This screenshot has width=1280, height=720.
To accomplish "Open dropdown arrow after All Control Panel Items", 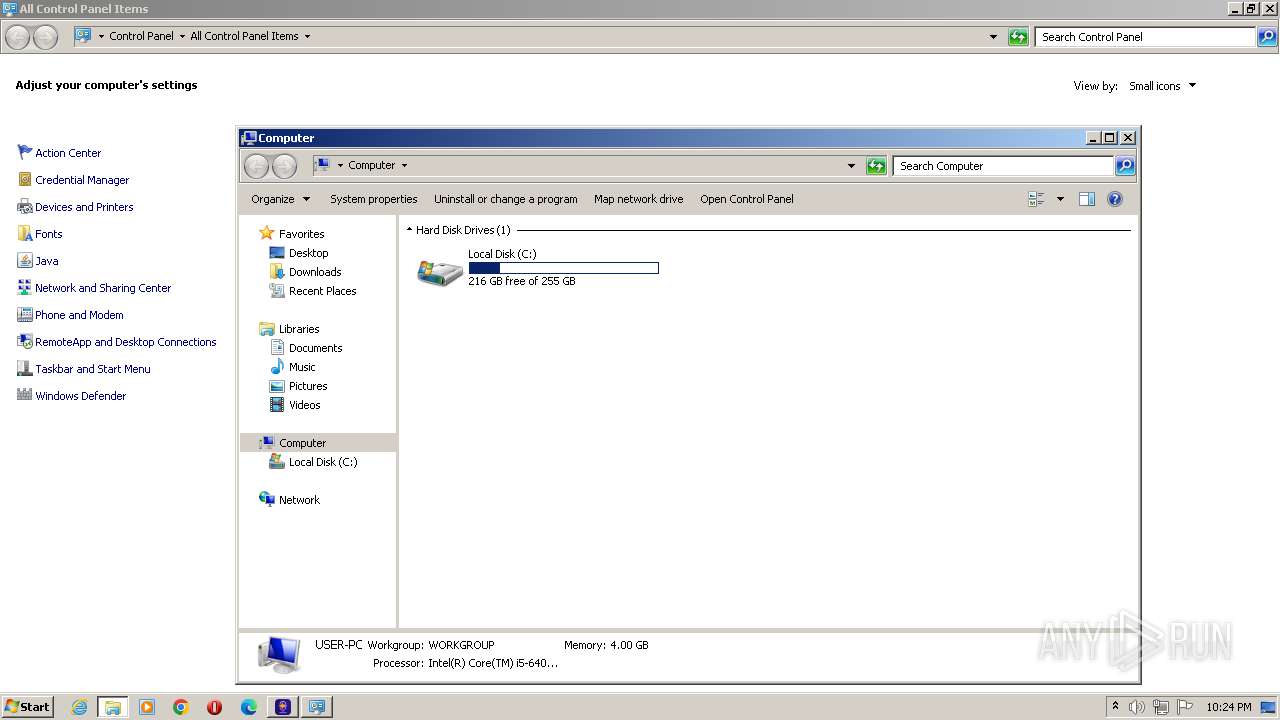I will 307,36.
